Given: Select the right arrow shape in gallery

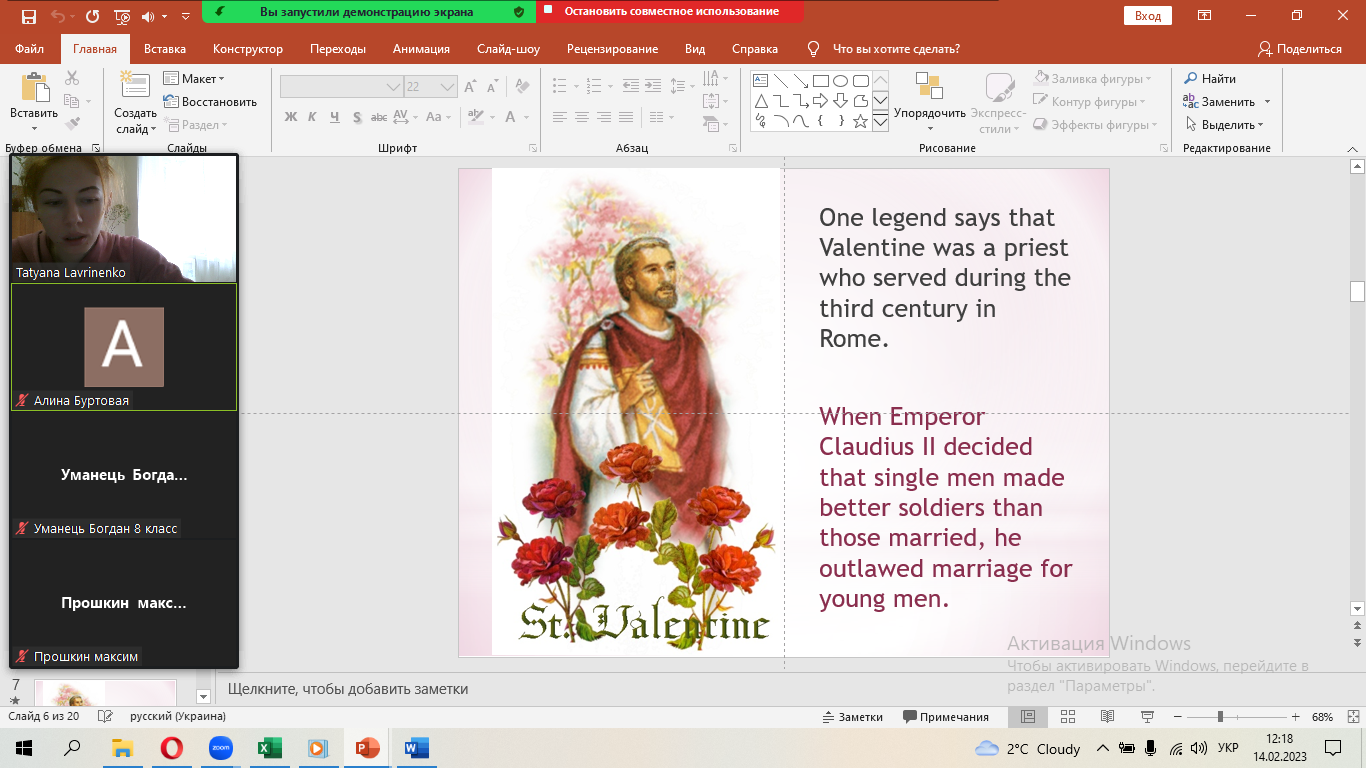Looking at the screenshot, I should (820, 101).
